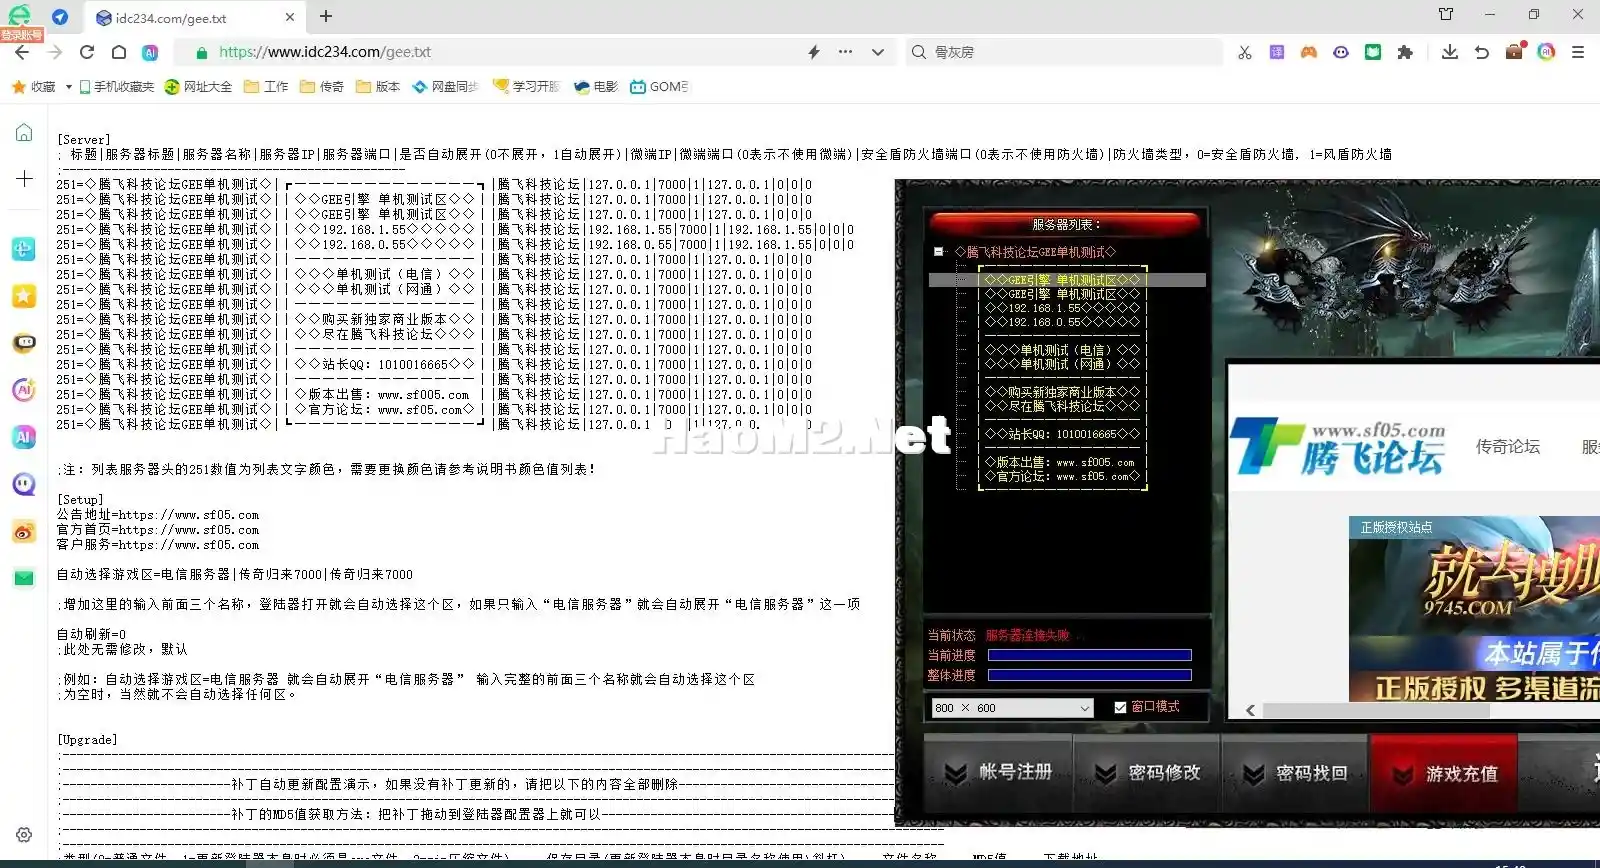This screenshot has height=868, width=1600.
Task: Open the skin/shirt icon in the title bar
Action: pos(1446,14)
